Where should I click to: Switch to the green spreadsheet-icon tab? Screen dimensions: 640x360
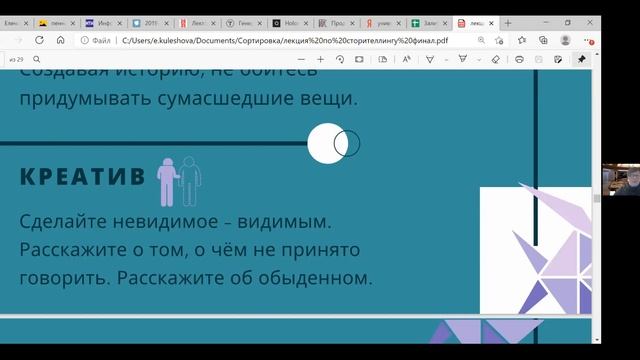click(429, 23)
